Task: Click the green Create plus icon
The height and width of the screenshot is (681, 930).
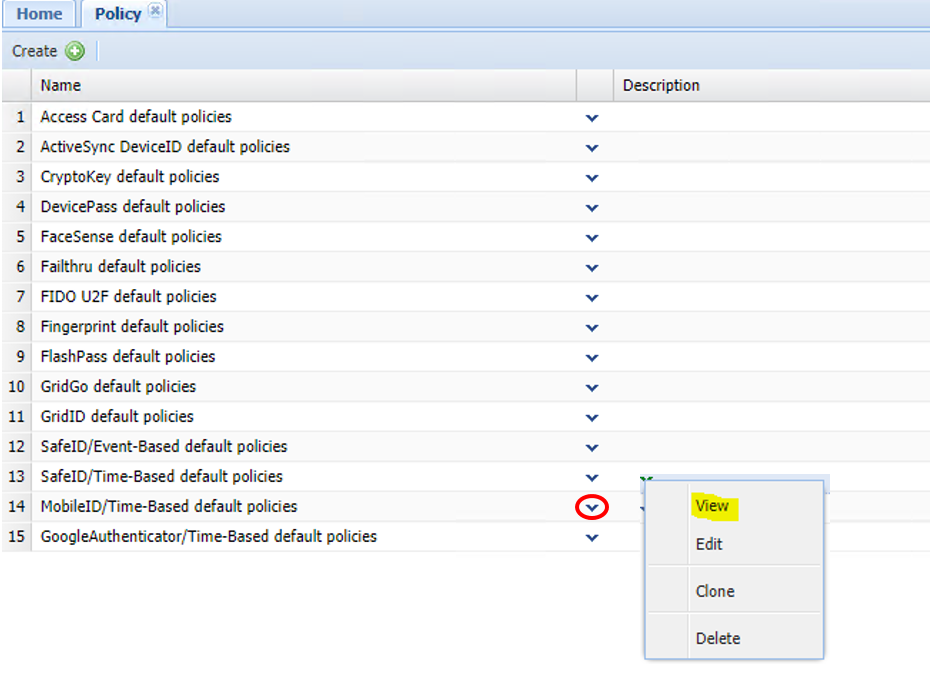Action: click(x=75, y=51)
